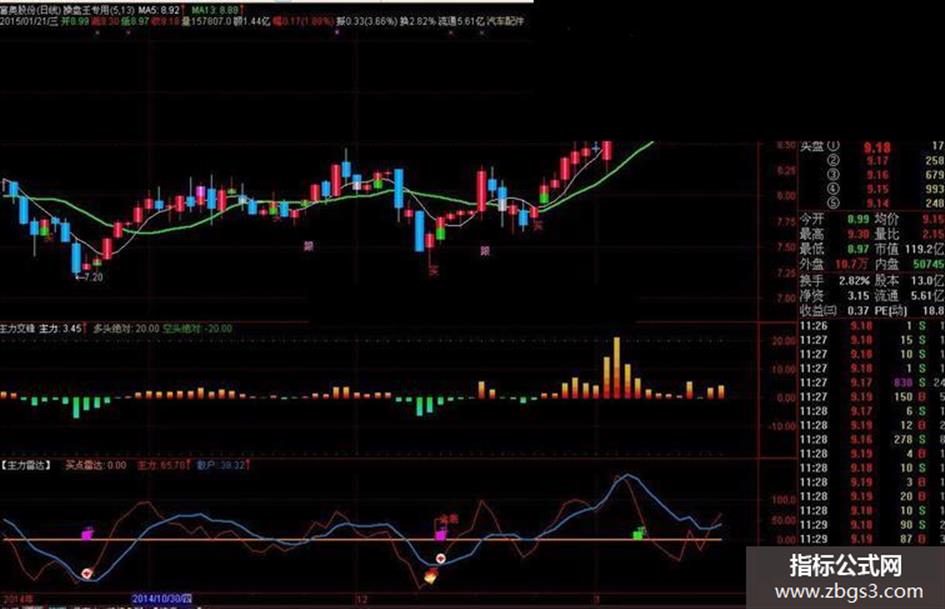Click the 7.20 low price arrow label

tap(89, 277)
